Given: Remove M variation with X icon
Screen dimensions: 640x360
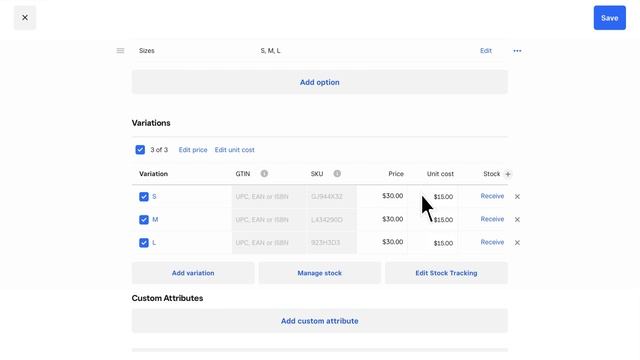Looking at the screenshot, I should [x=517, y=220].
